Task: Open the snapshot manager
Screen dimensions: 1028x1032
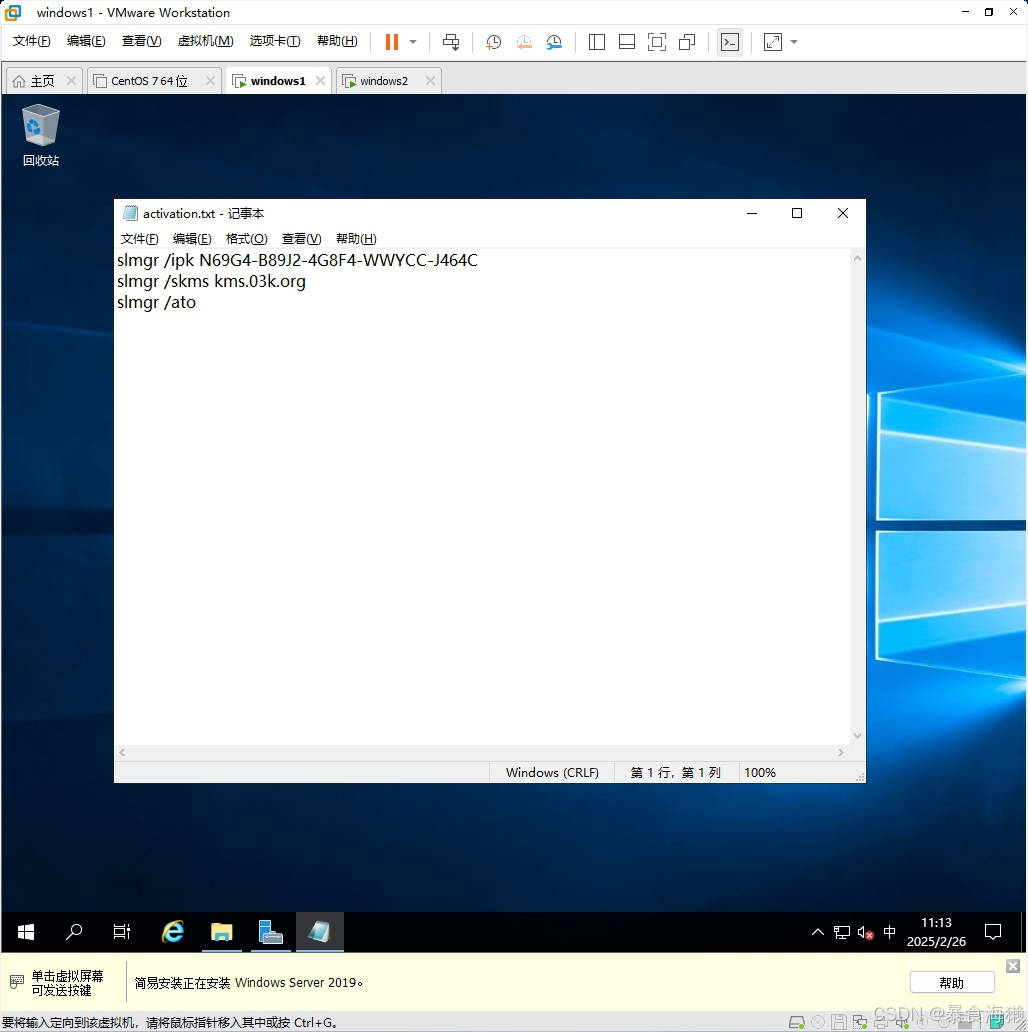Action: [x=554, y=42]
